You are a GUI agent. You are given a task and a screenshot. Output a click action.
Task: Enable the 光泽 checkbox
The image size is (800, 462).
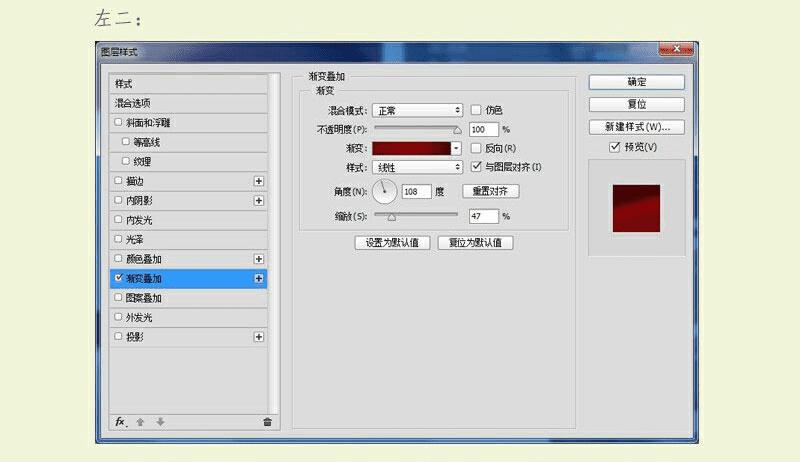(x=118, y=239)
